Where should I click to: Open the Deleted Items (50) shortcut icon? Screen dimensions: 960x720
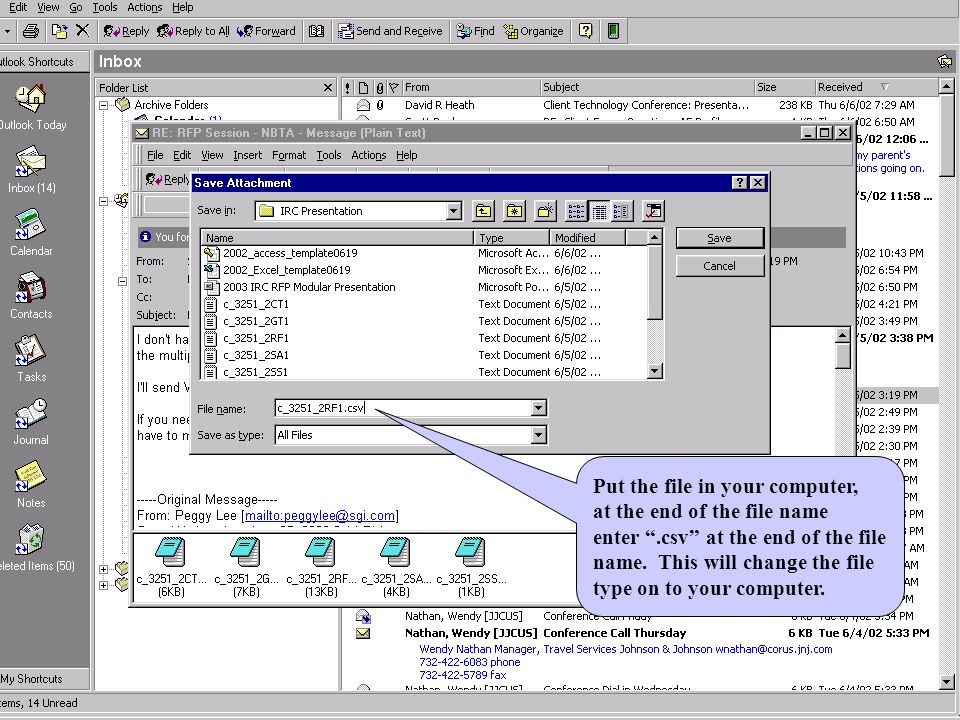tap(31, 540)
